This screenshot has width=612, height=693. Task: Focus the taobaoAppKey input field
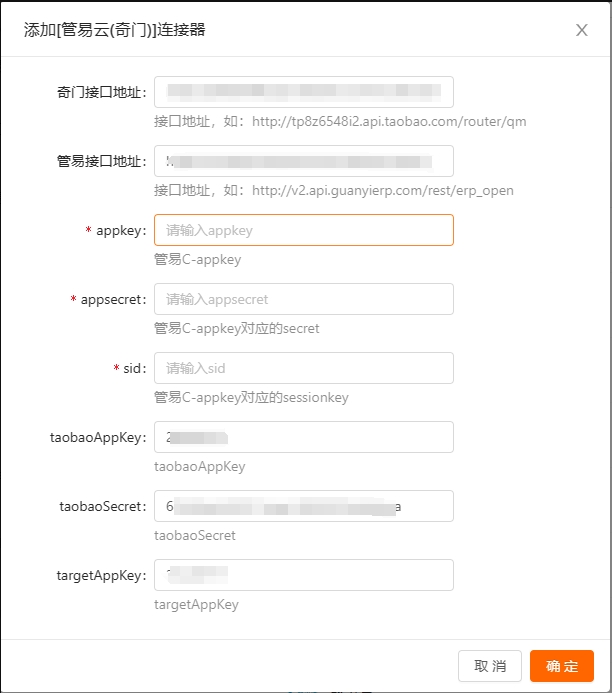point(303,437)
